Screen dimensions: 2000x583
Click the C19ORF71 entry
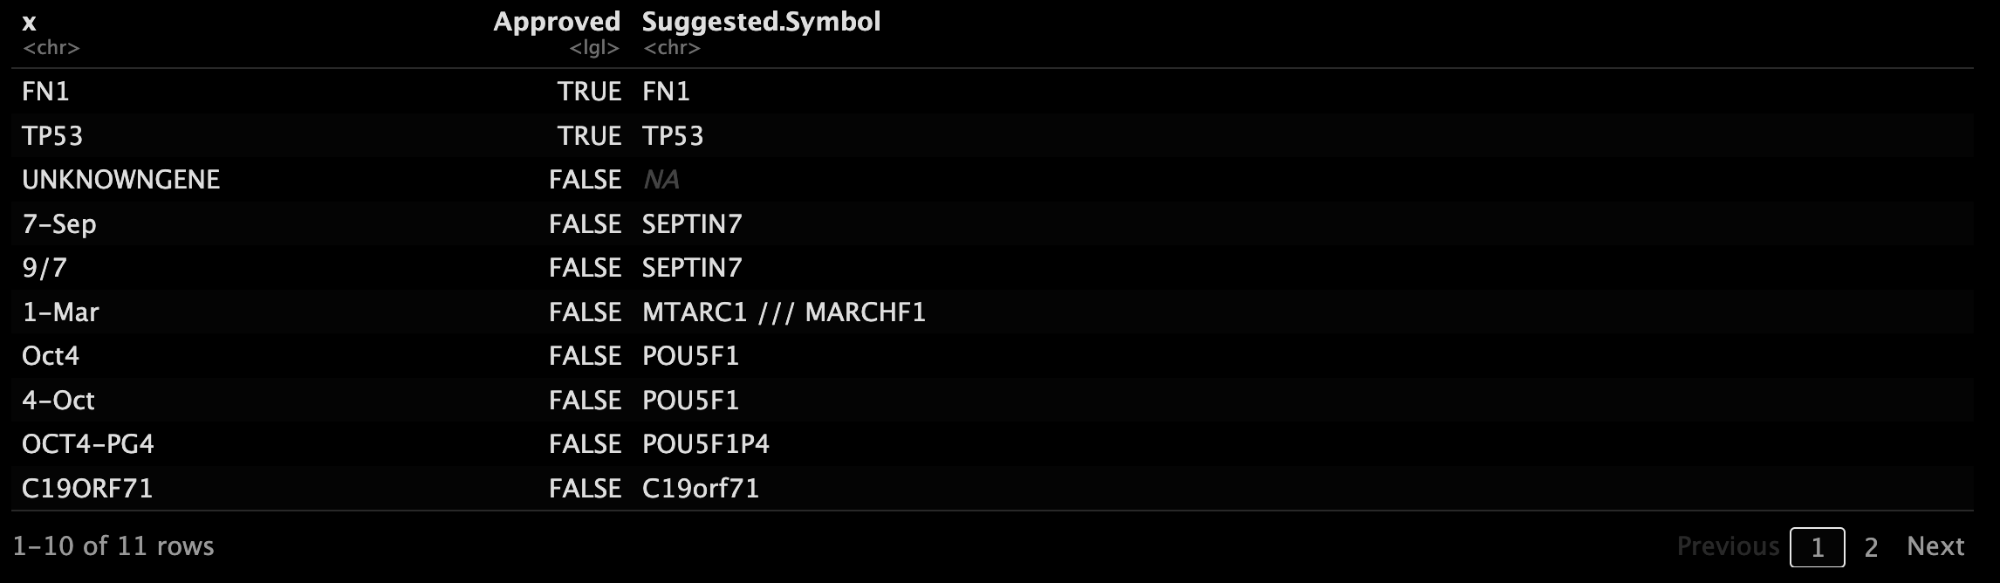coord(87,488)
